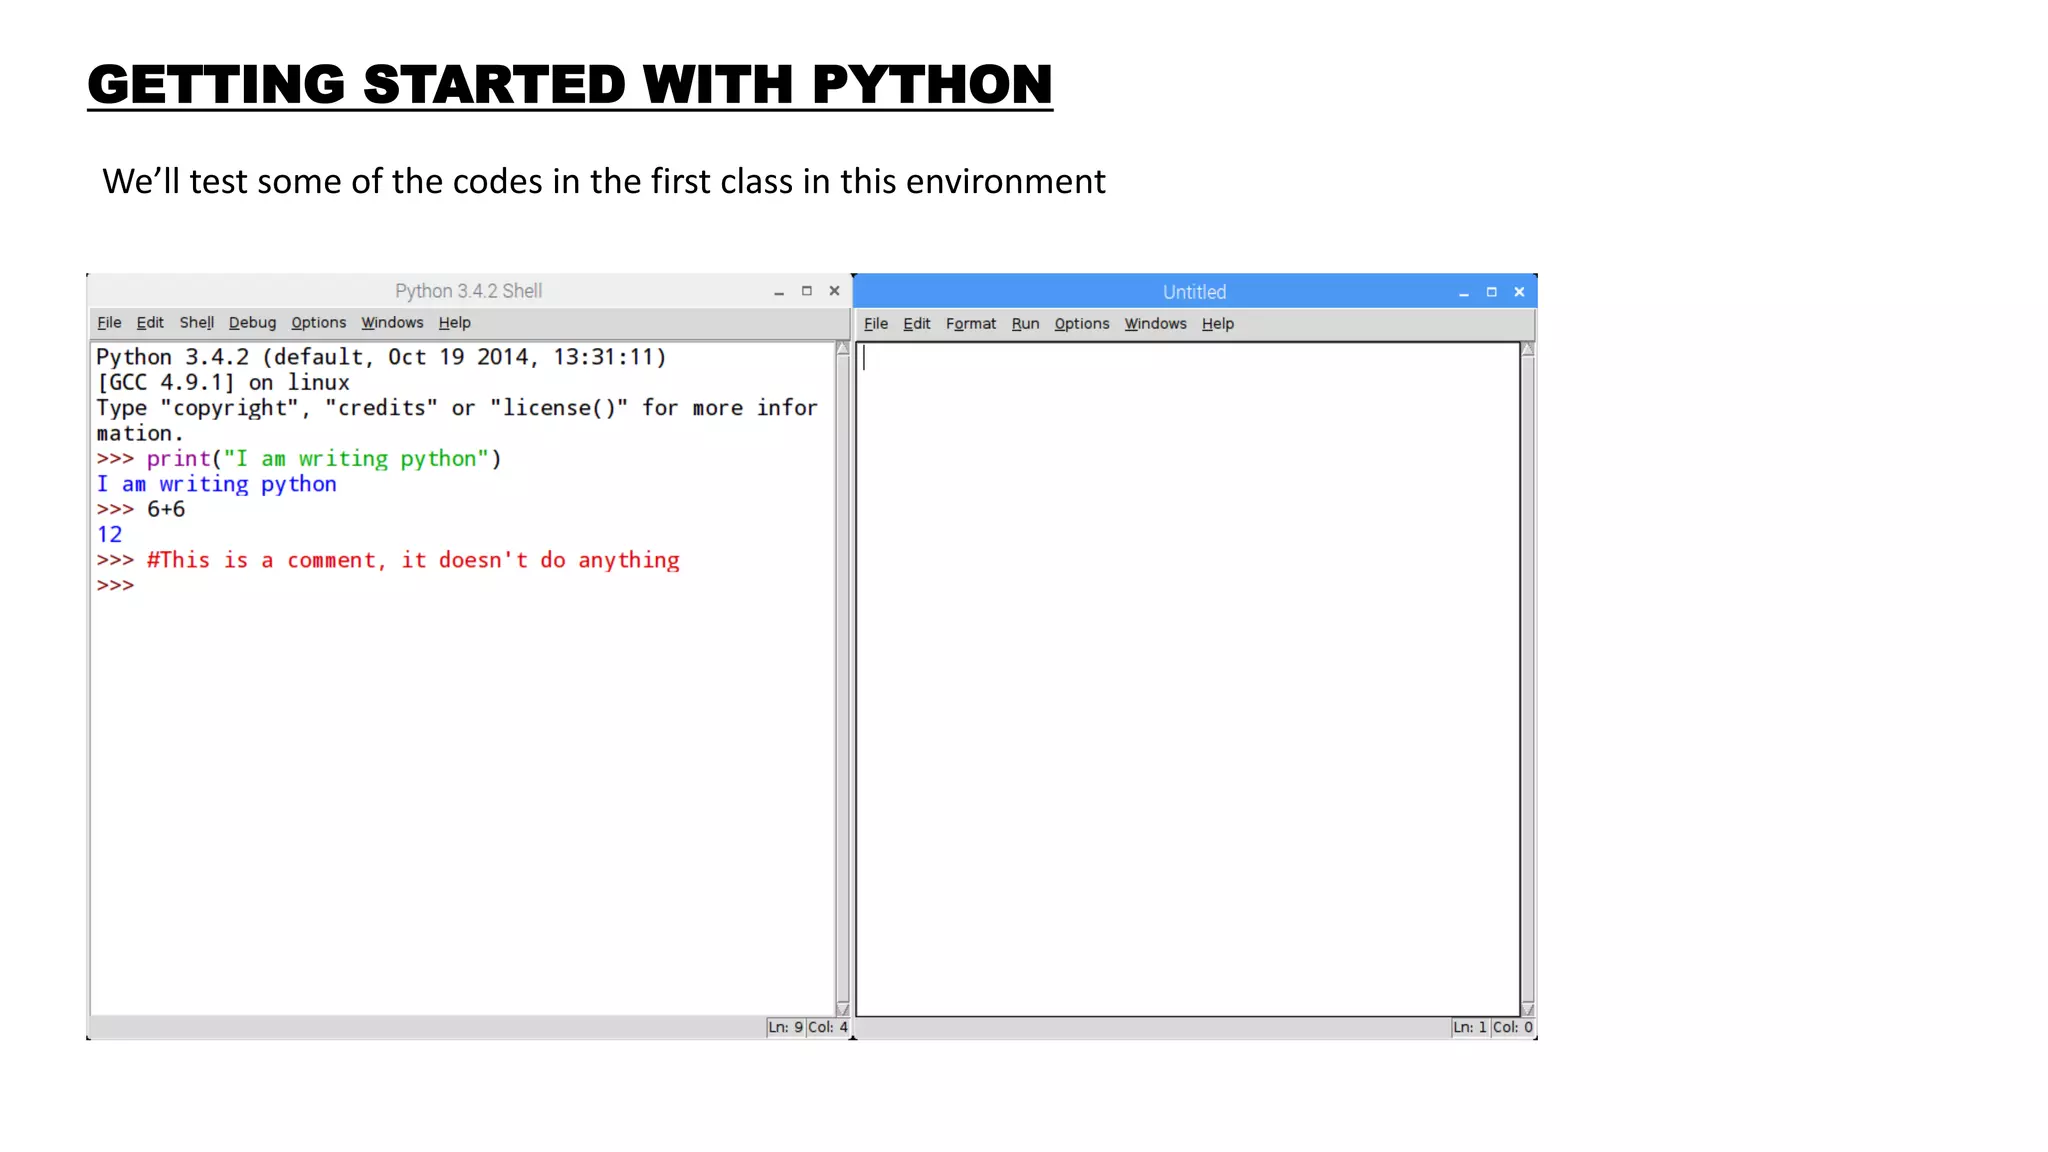The height and width of the screenshot is (1152, 2048).
Task: Open Options menu in Python Shell window
Action: [x=318, y=322]
